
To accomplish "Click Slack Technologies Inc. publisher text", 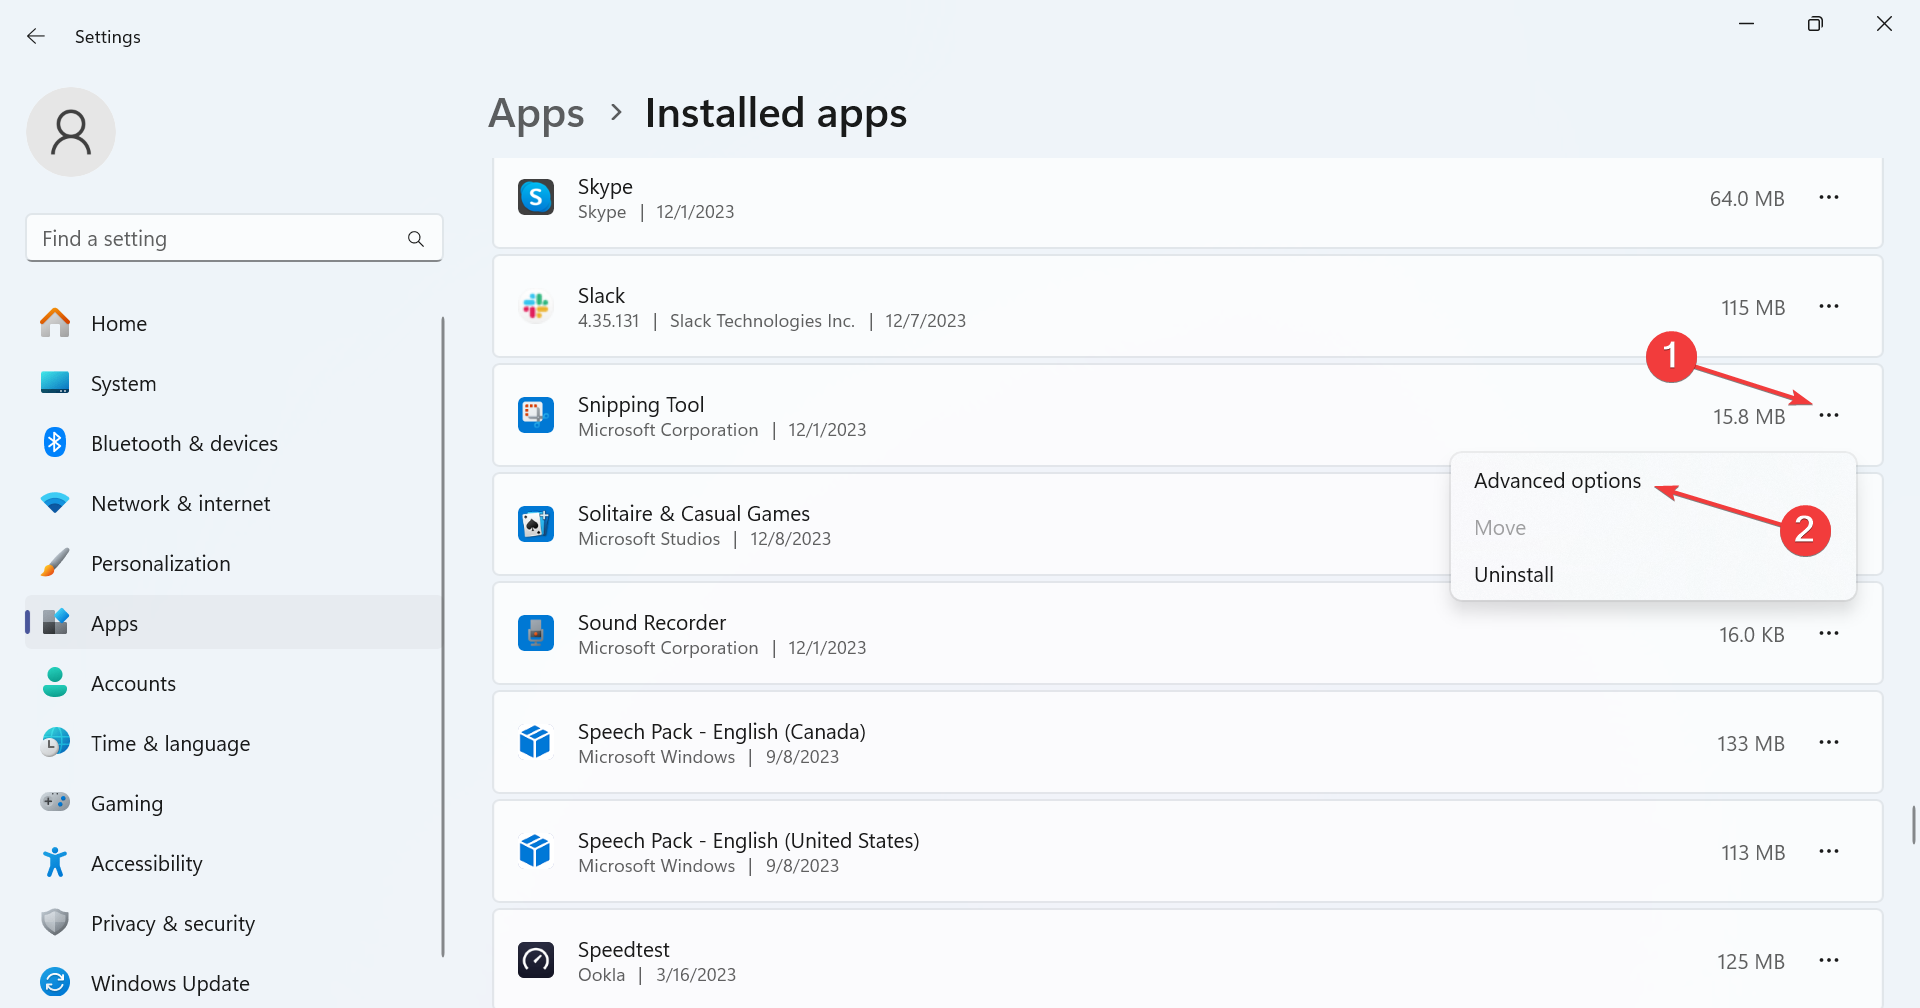I will click(x=762, y=321).
